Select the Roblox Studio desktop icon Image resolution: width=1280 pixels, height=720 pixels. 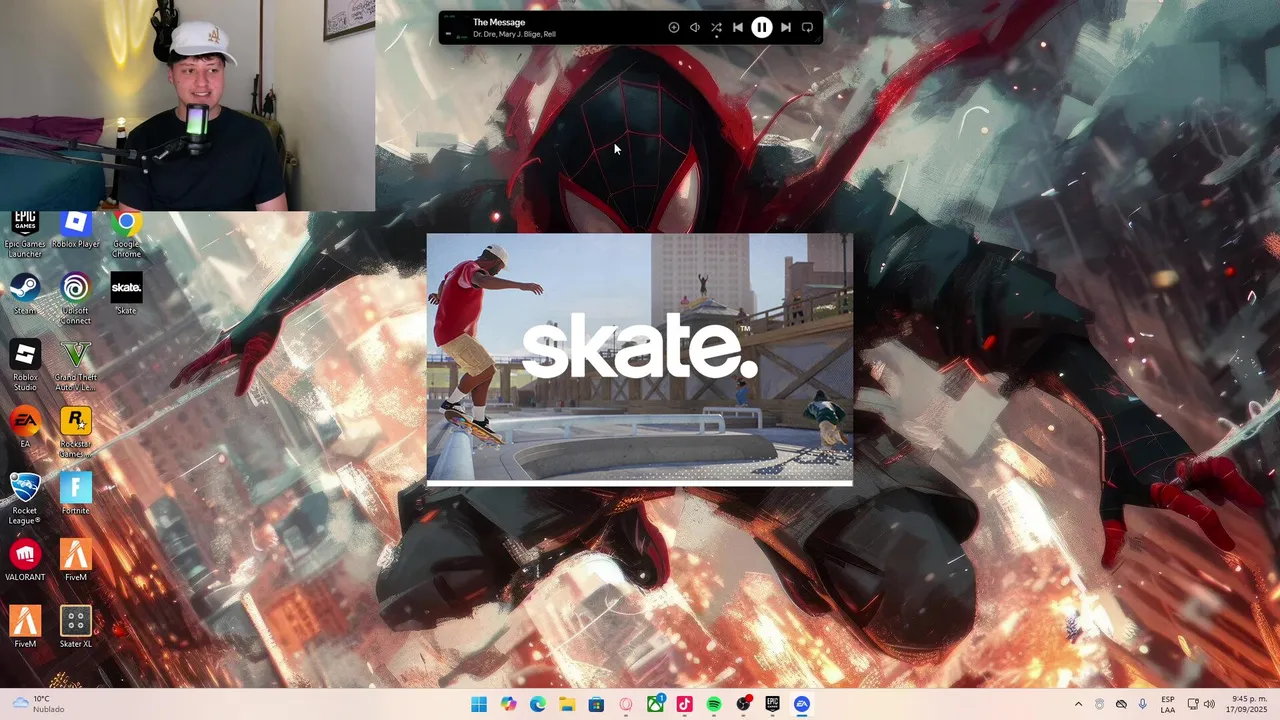[25, 364]
